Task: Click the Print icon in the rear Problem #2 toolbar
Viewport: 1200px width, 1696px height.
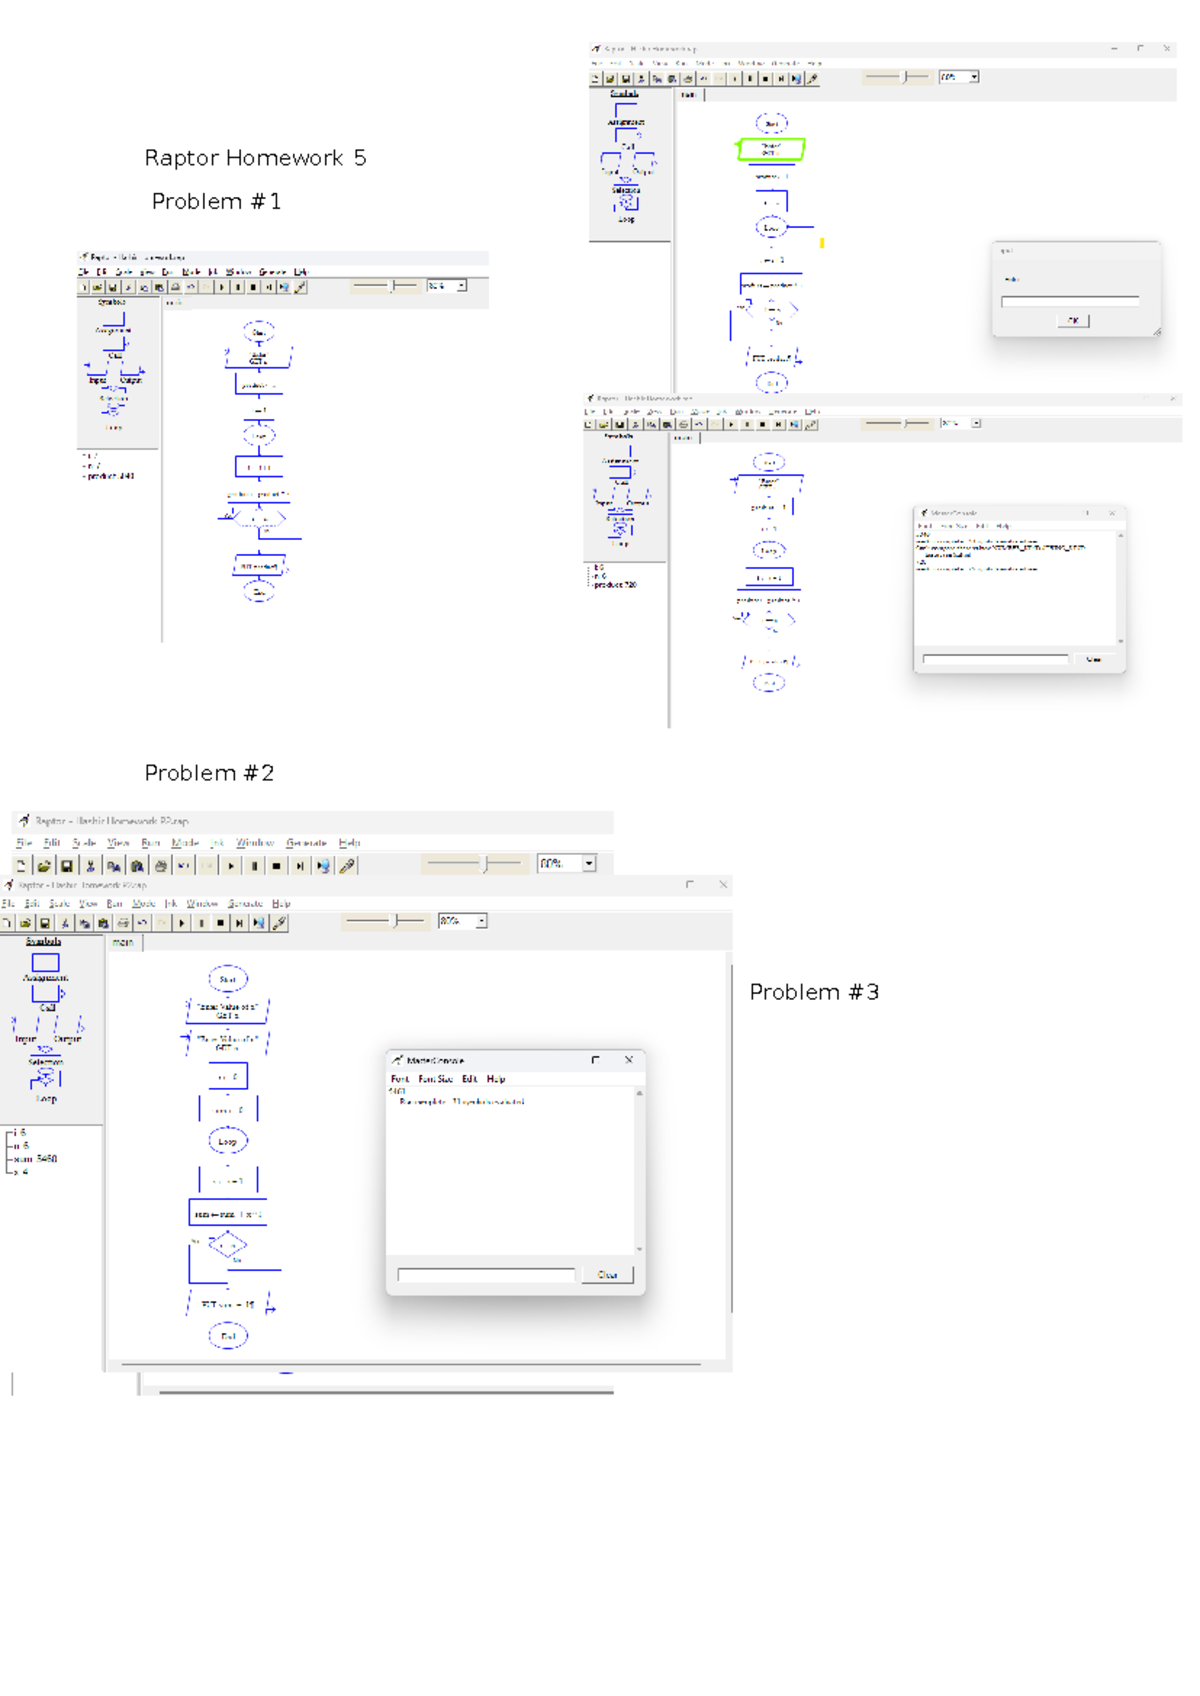Action: pyautogui.click(x=160, y=866)
